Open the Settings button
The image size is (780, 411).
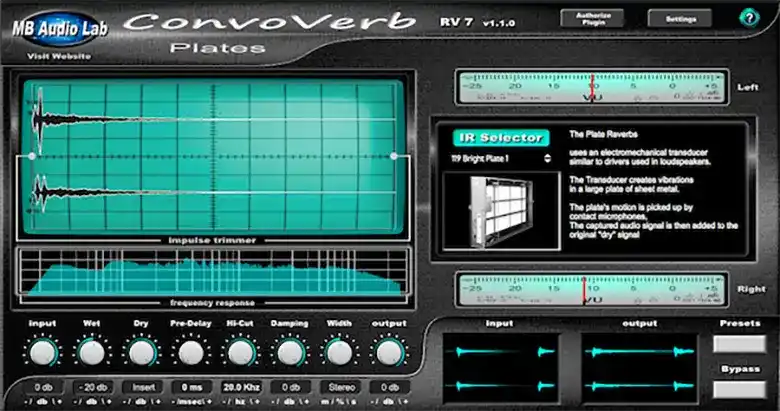coord(680,19)
